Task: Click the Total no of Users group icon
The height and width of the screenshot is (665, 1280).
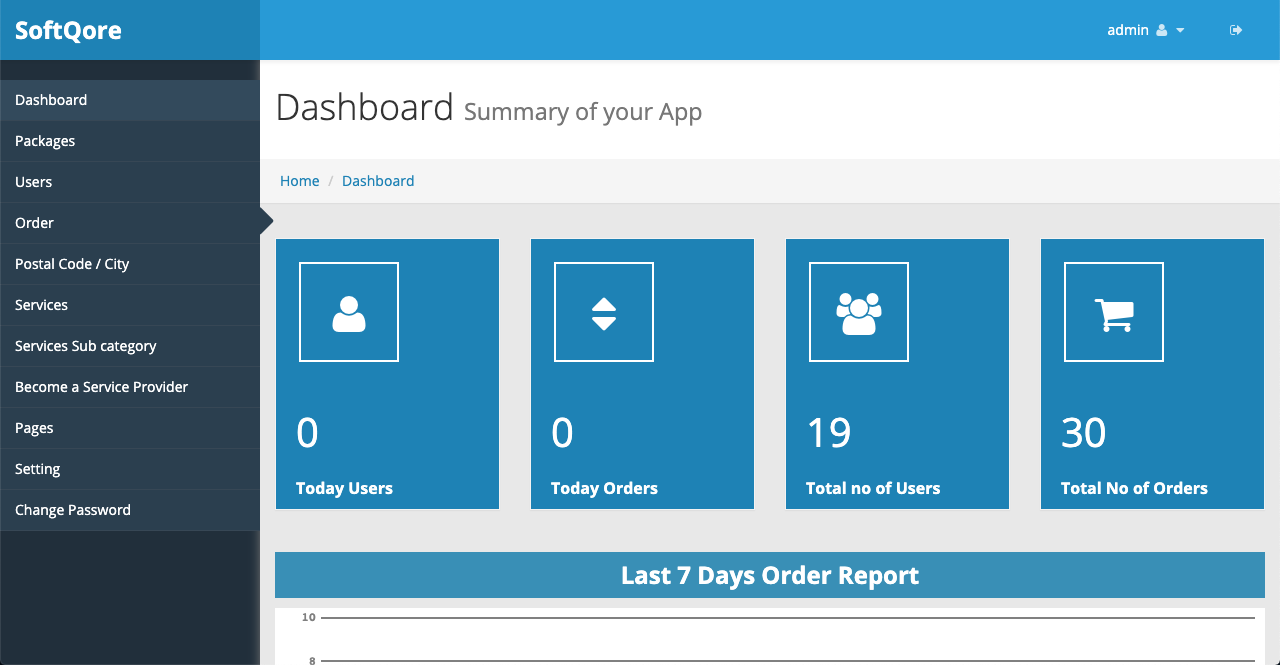Action: (x=859, y=313)
